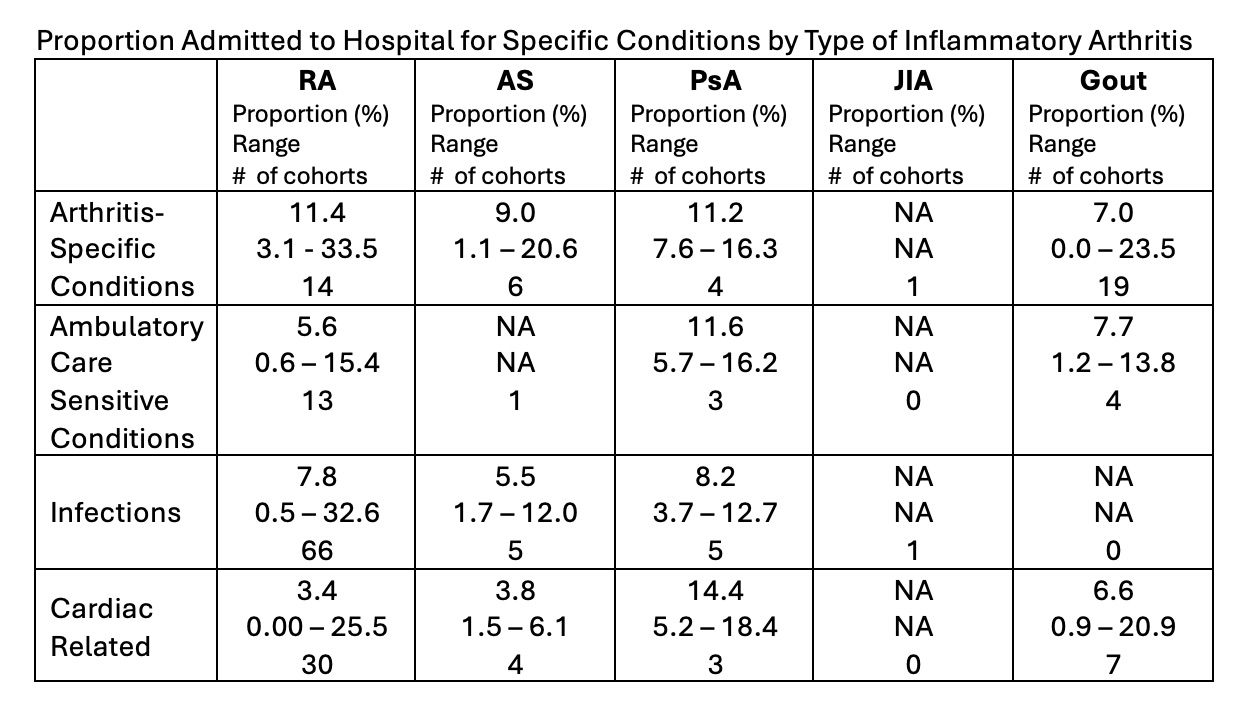The height and width of the screenshot is (718, 1248).
Task: Select the PsA Cardiac Related proportion 14.4
Action: [x=715, y=590]
